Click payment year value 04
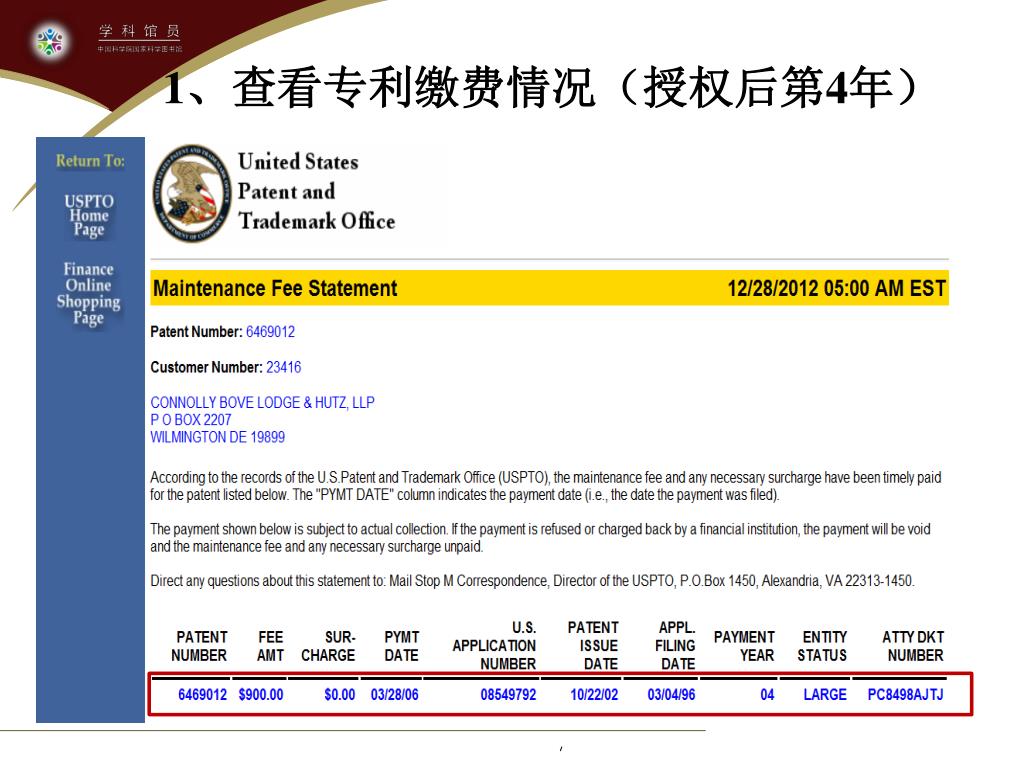The width and height of the screenshot is (1024, 768). click(x=767, y=695)
